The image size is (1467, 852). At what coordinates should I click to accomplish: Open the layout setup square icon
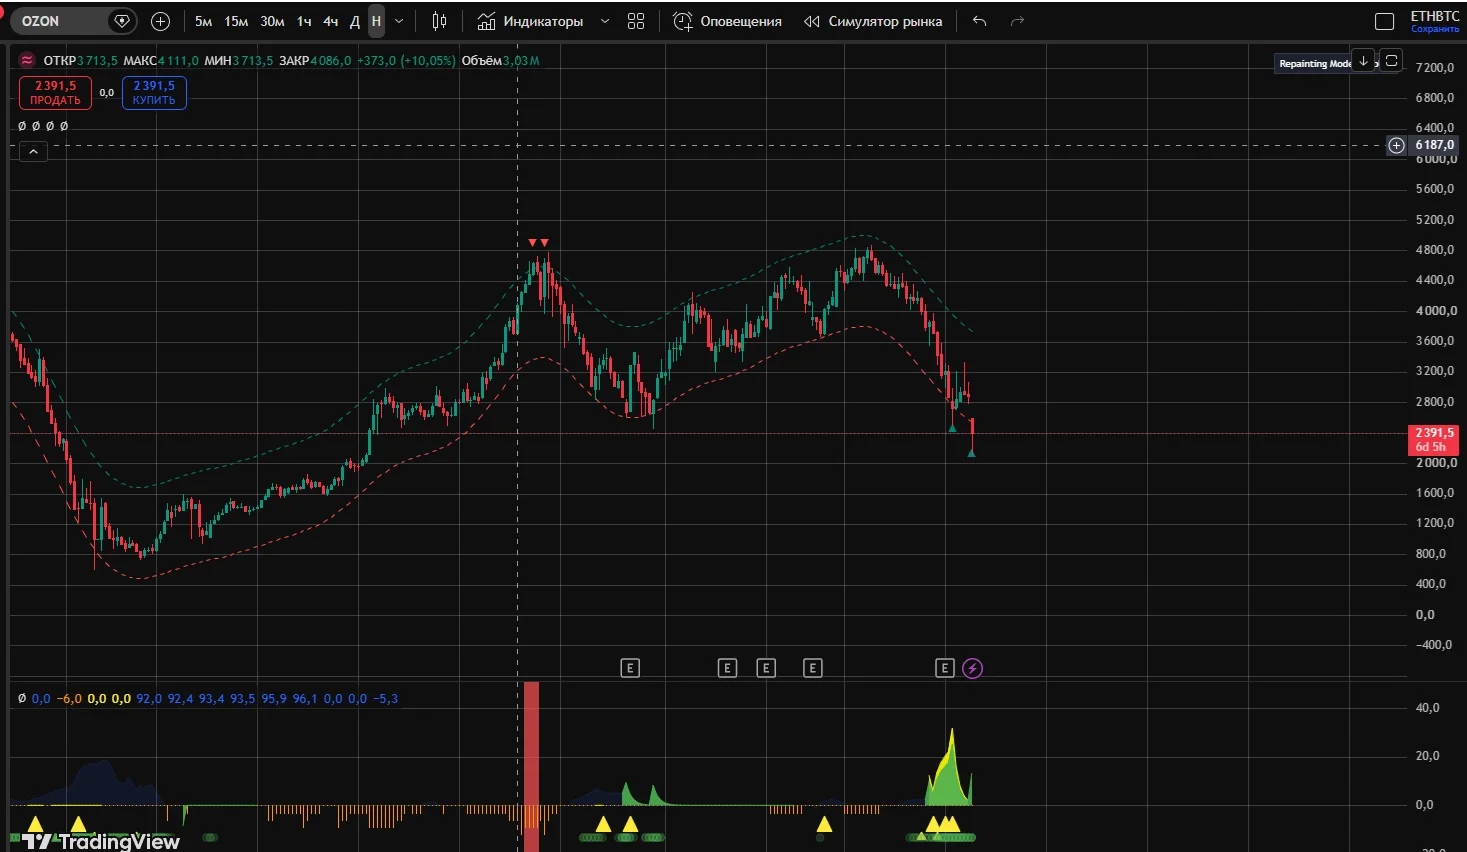(1384, 21)
